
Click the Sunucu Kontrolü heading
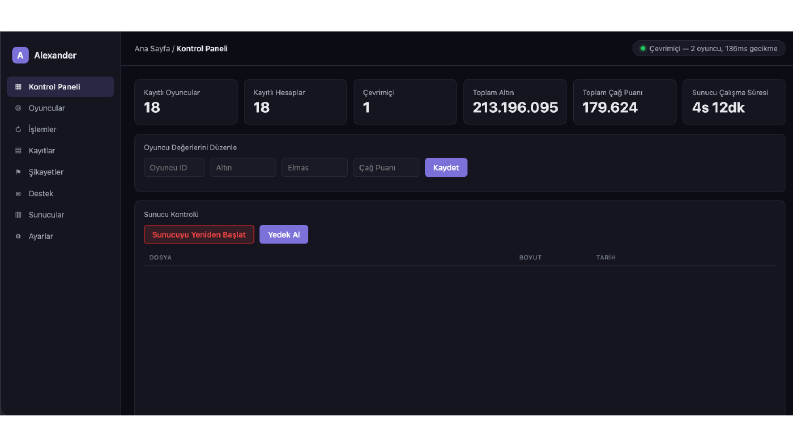pyautogui.click(x=171, y=214)
